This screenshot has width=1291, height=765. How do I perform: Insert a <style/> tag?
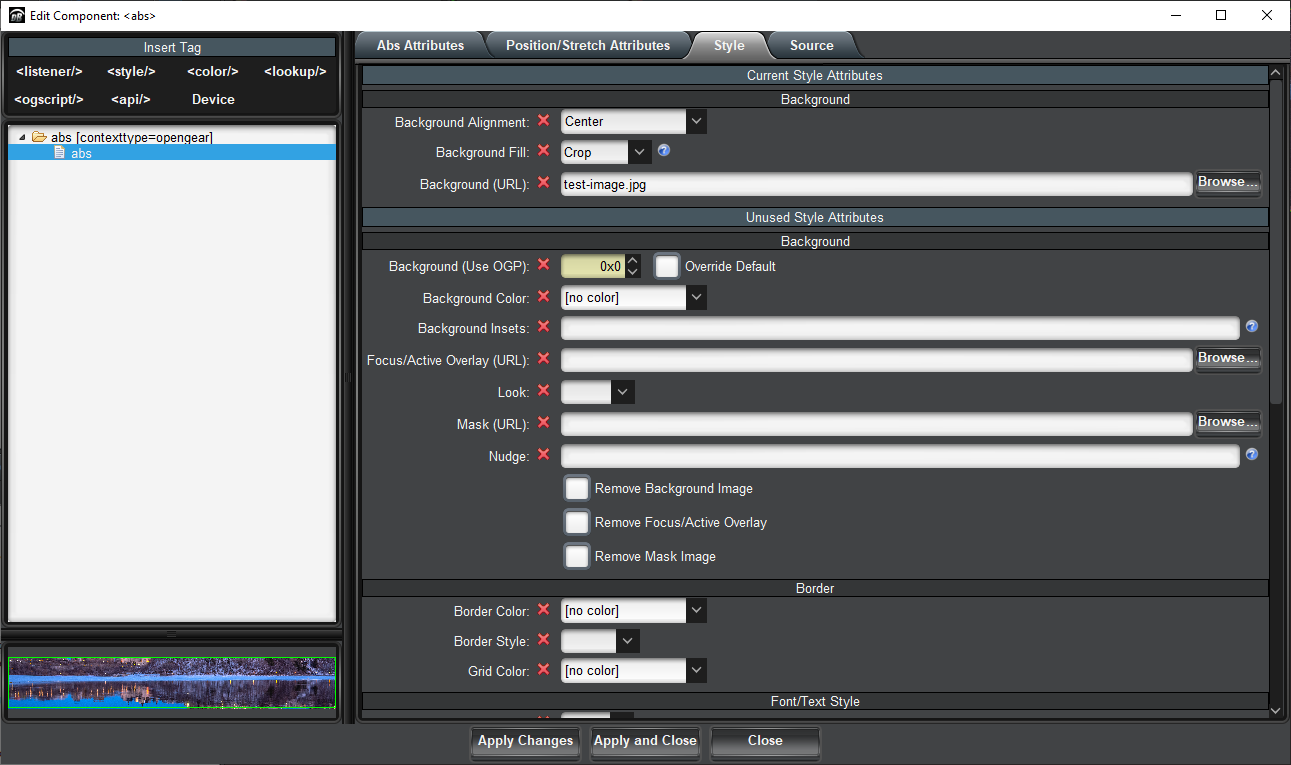click(x=131, y=72)
